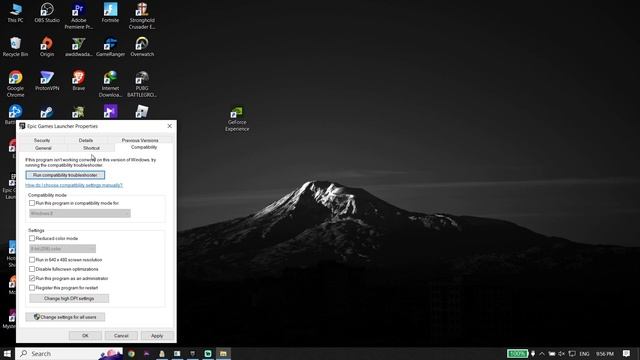640x360 pixels.
Task: Open GameRanger desktop shortcut
Action: [x=110, y=47]
